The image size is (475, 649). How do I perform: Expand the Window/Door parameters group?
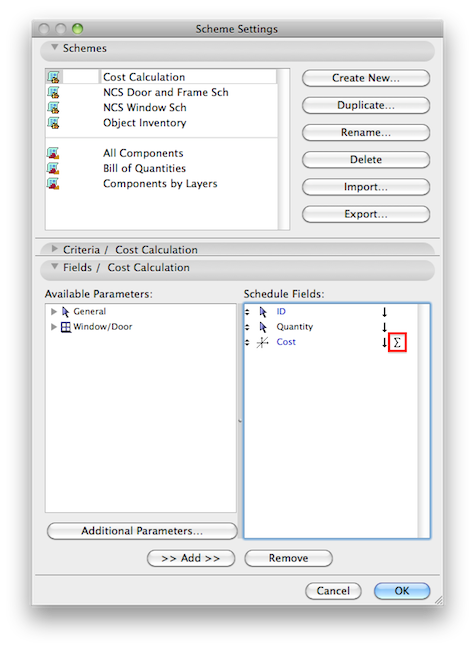54,327
